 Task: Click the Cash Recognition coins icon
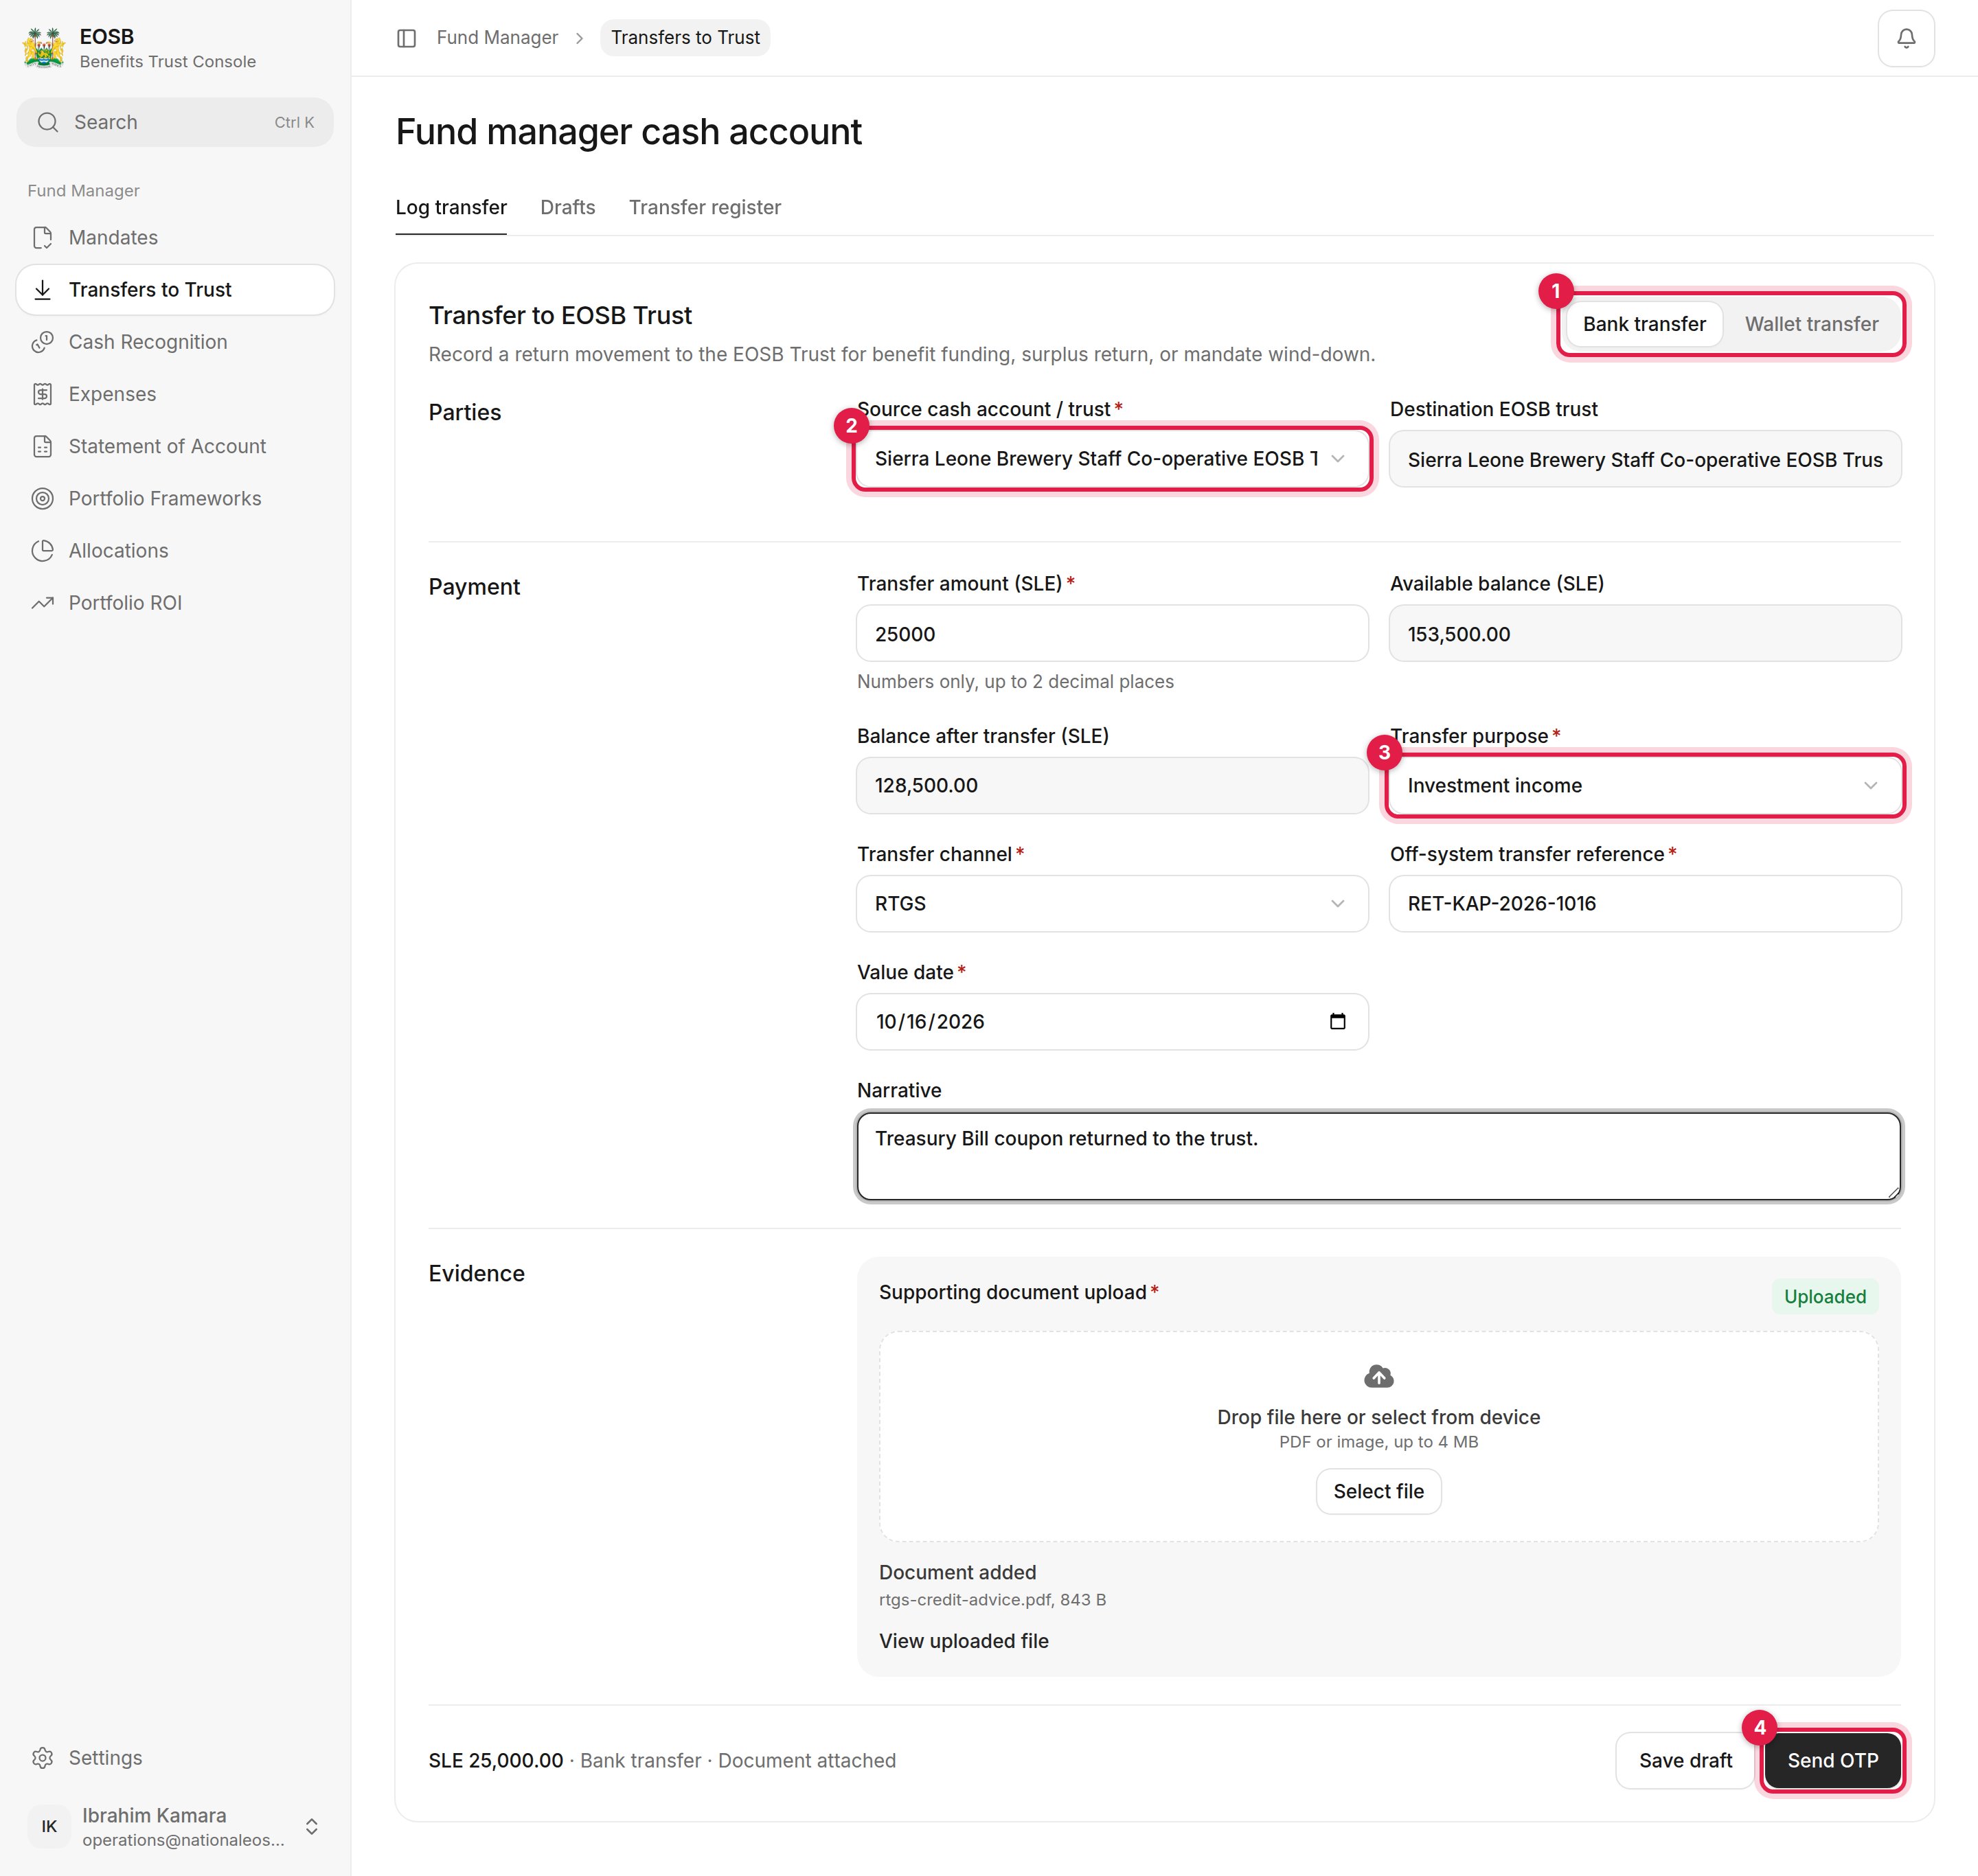42,342
